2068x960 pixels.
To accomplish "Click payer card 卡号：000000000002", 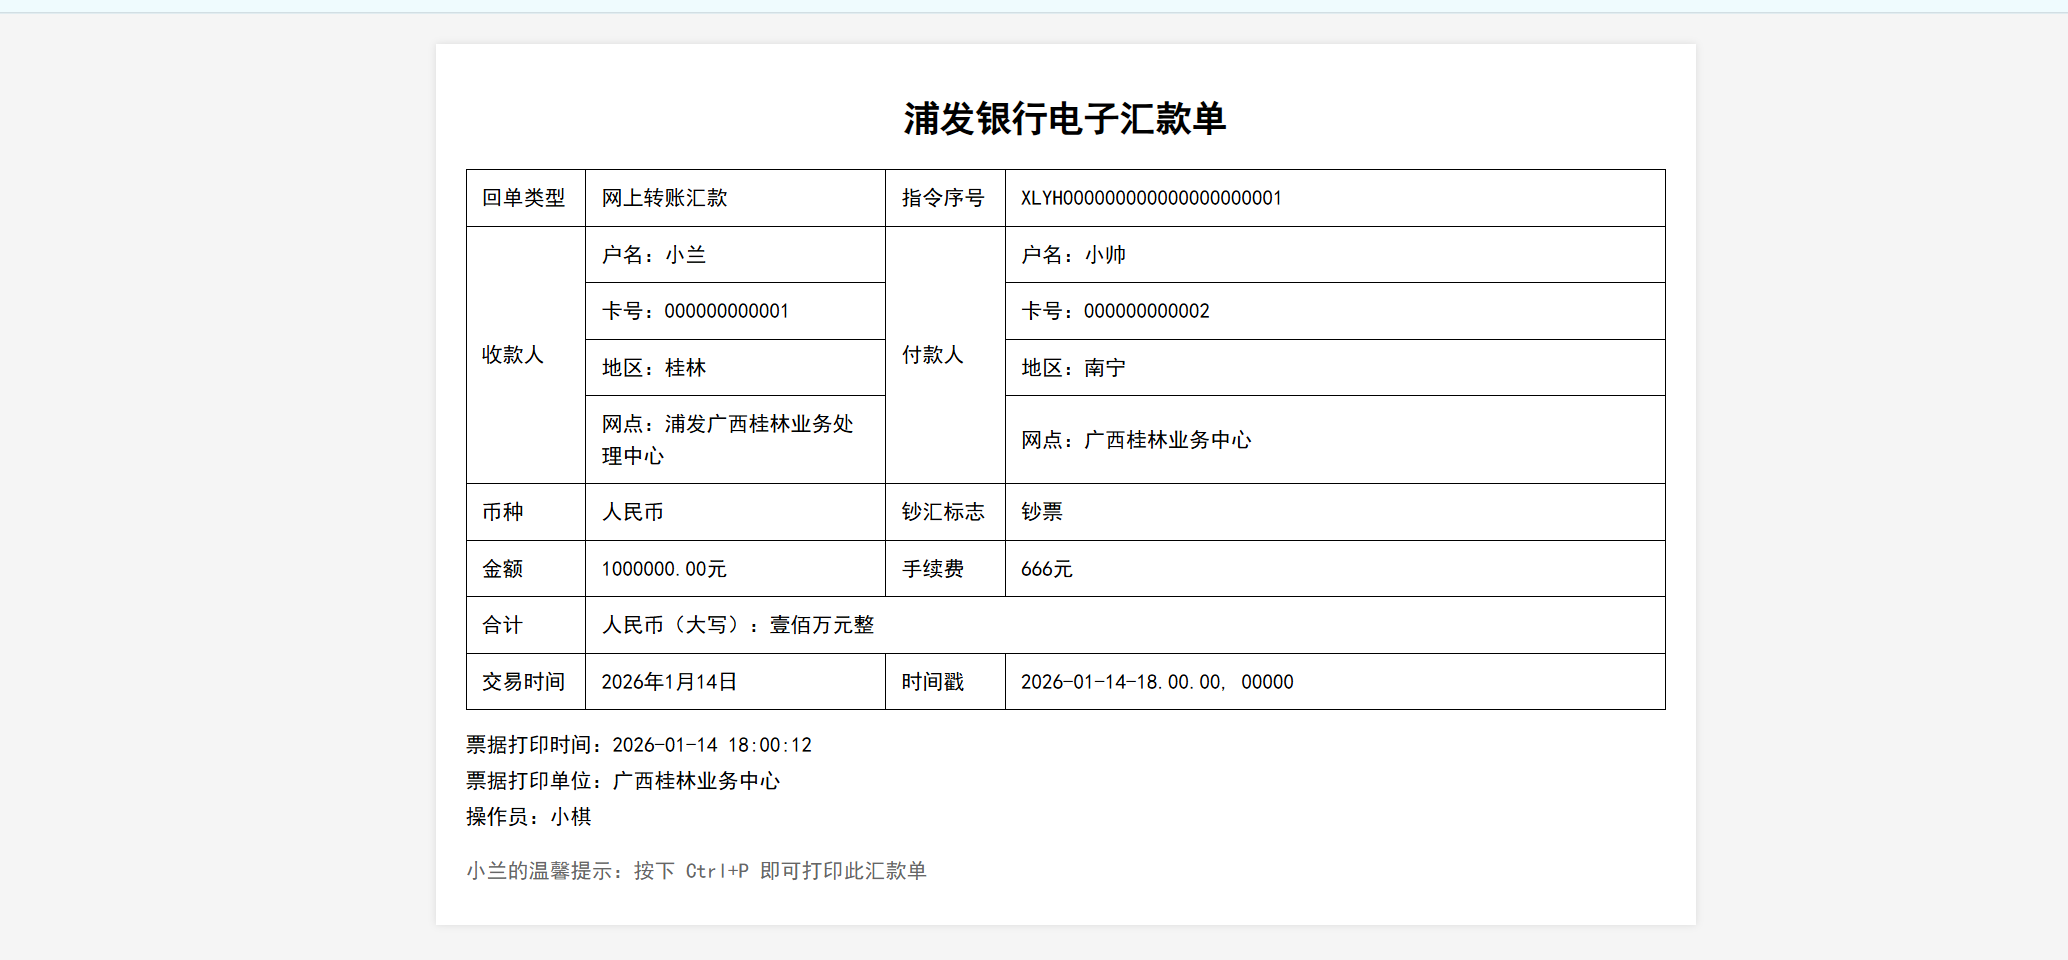I will 1336,311.
